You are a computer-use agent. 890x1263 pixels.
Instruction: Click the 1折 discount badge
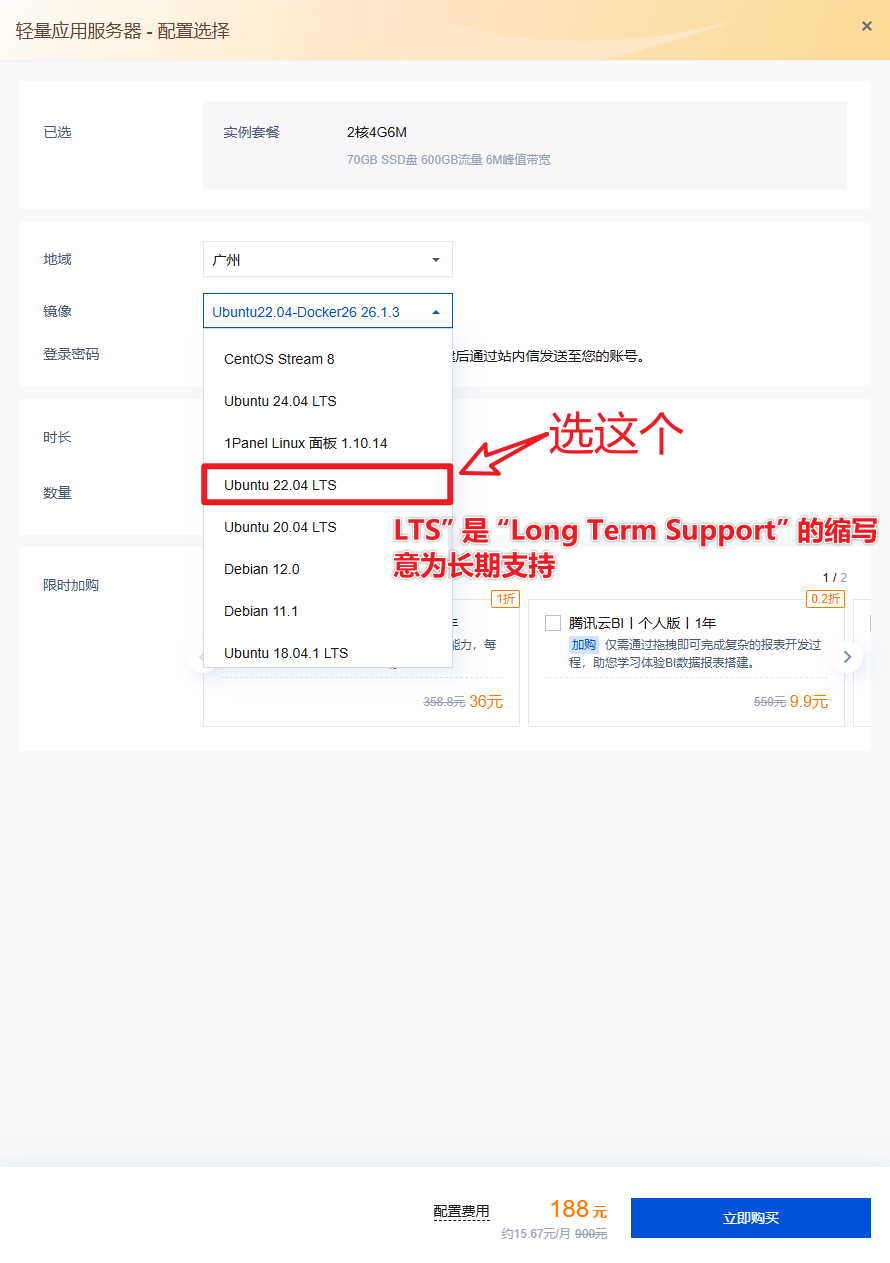pos(505,599)
